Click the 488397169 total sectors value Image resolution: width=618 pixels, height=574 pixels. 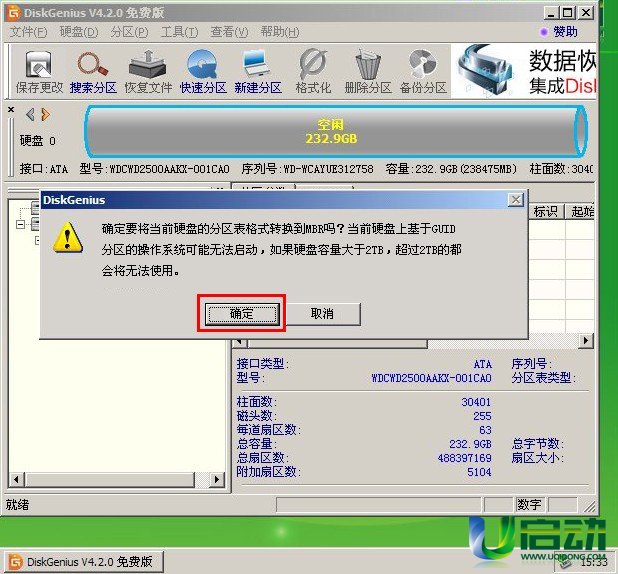(464, 458)
